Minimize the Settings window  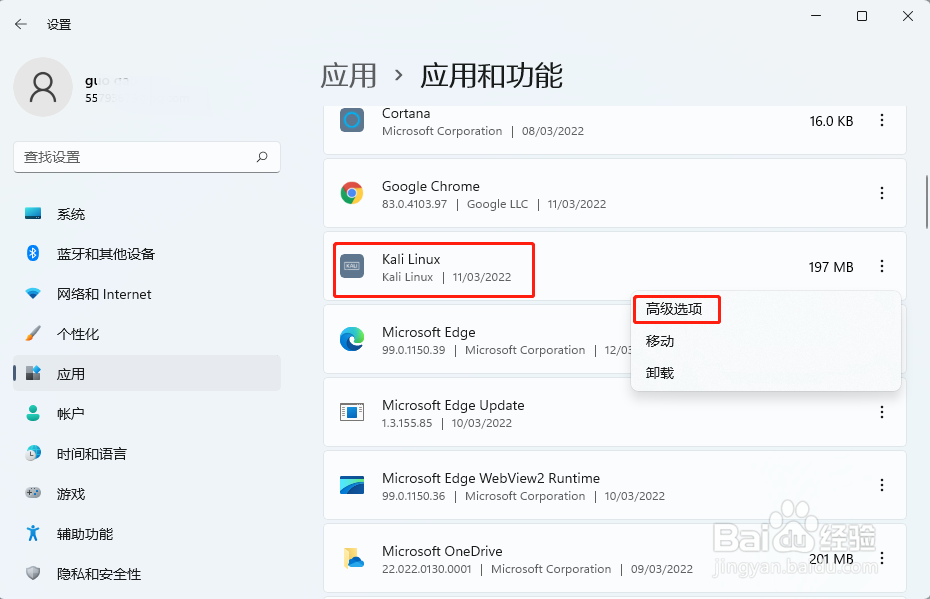tap(816, 16)
